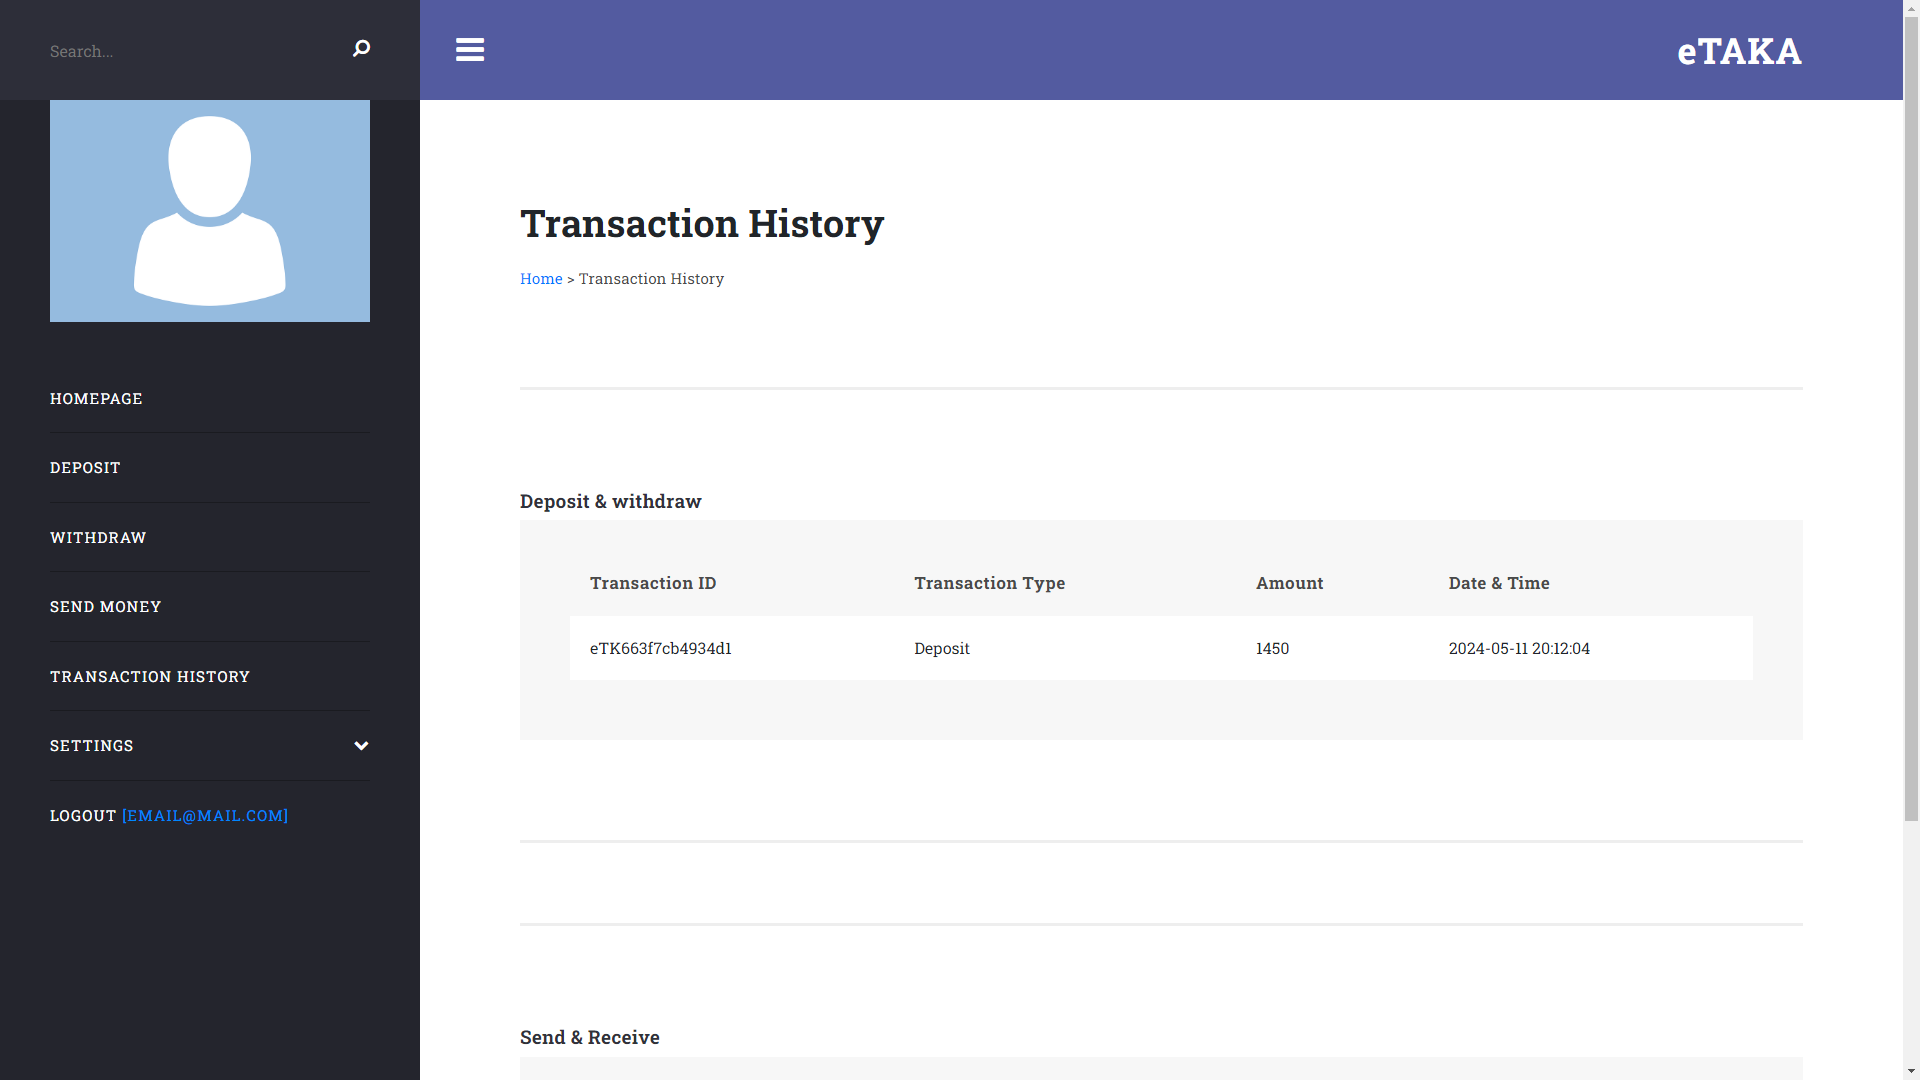Click the vertical scrollbar thumb

(1911, 420)
